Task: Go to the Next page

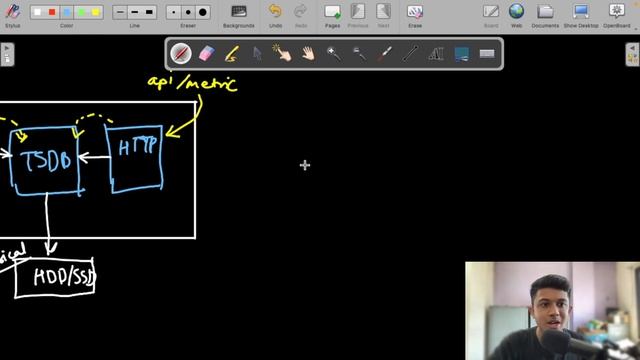Action: 383,16
